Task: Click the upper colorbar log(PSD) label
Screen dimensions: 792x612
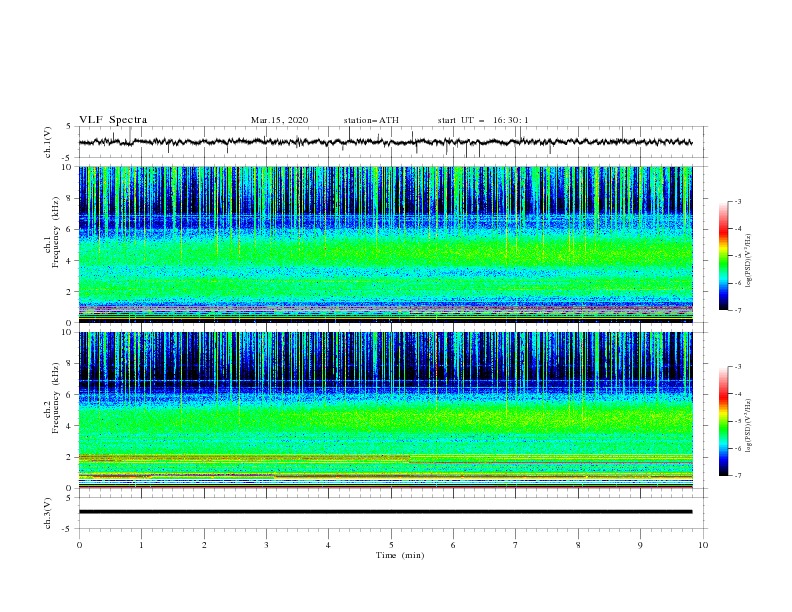Action: [748, 261]
